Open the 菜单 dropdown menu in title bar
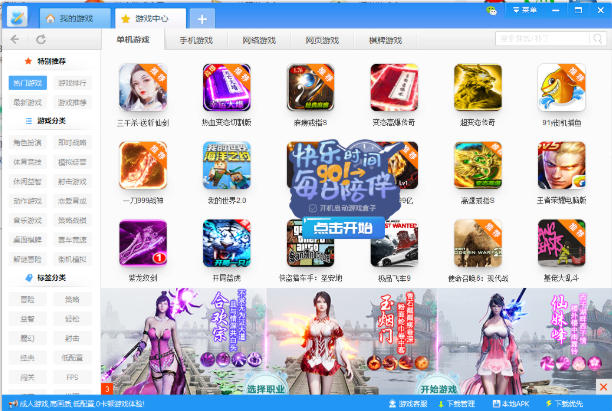 (x=525, y=10)
